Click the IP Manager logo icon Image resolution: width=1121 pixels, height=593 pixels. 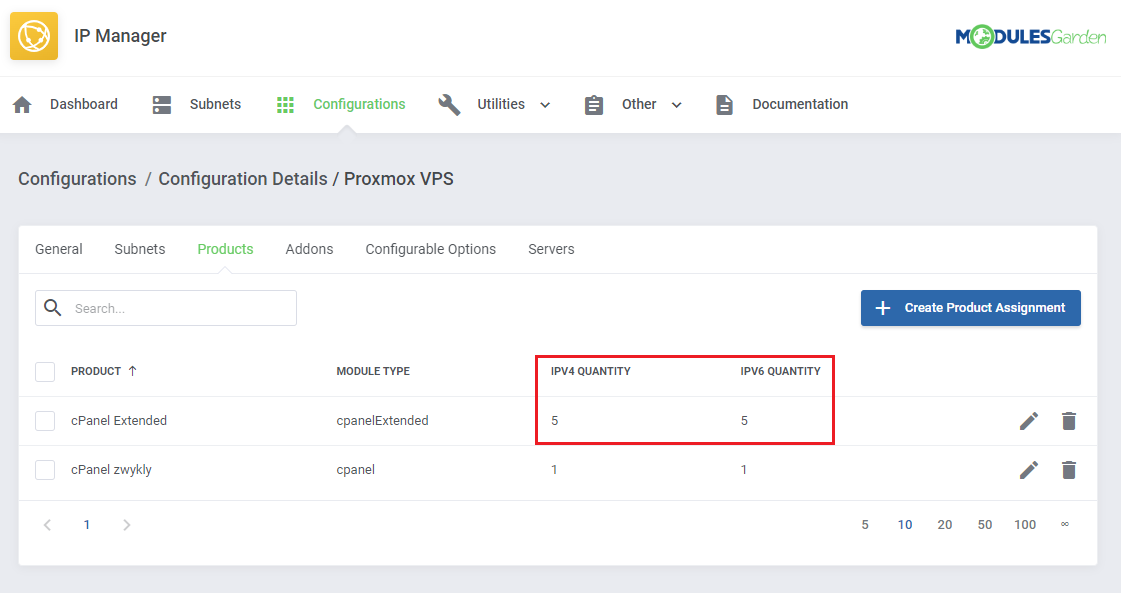[x=34, y=36]
